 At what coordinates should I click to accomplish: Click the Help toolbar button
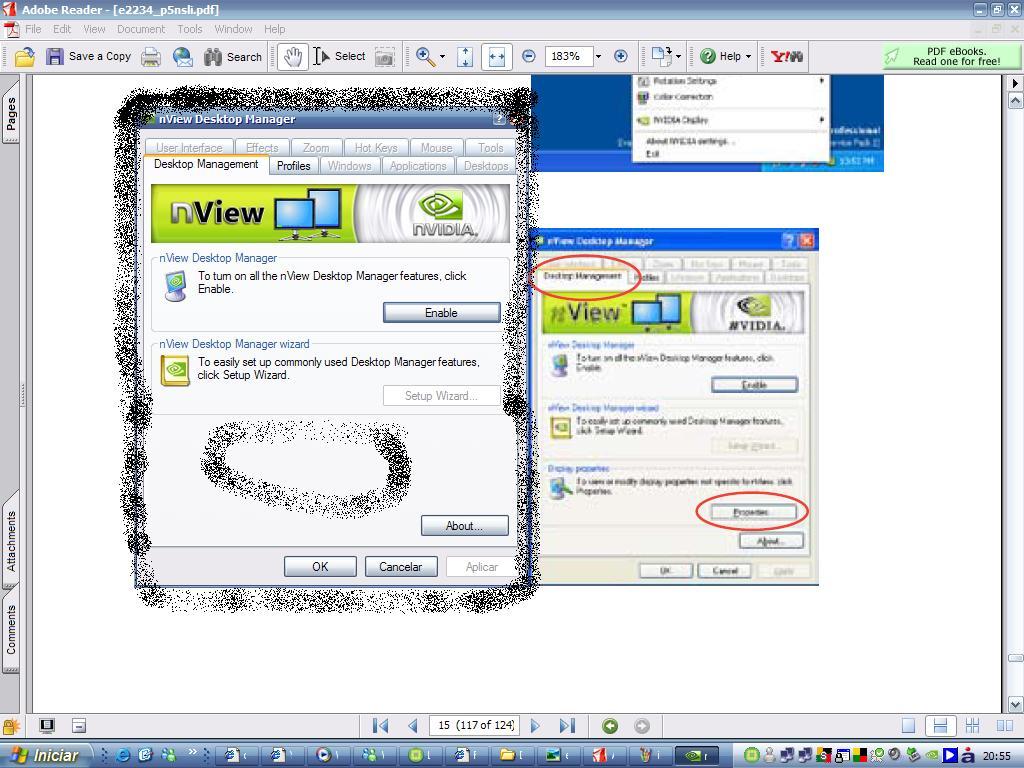pyautogui.click(x=721, y=57)
